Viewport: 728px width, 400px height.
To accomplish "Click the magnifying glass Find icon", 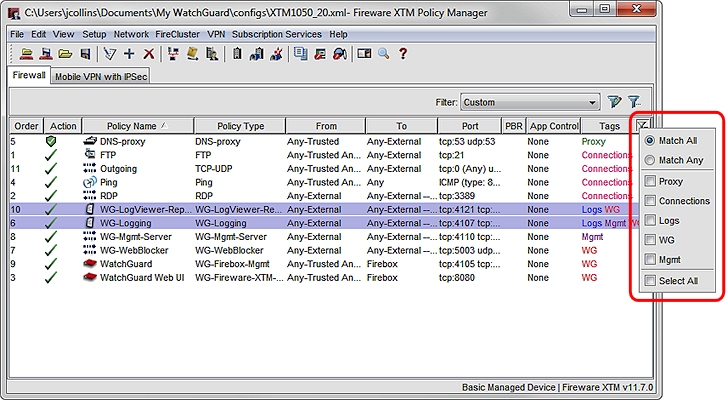I will pyautogui.click(x=384, y=54).
